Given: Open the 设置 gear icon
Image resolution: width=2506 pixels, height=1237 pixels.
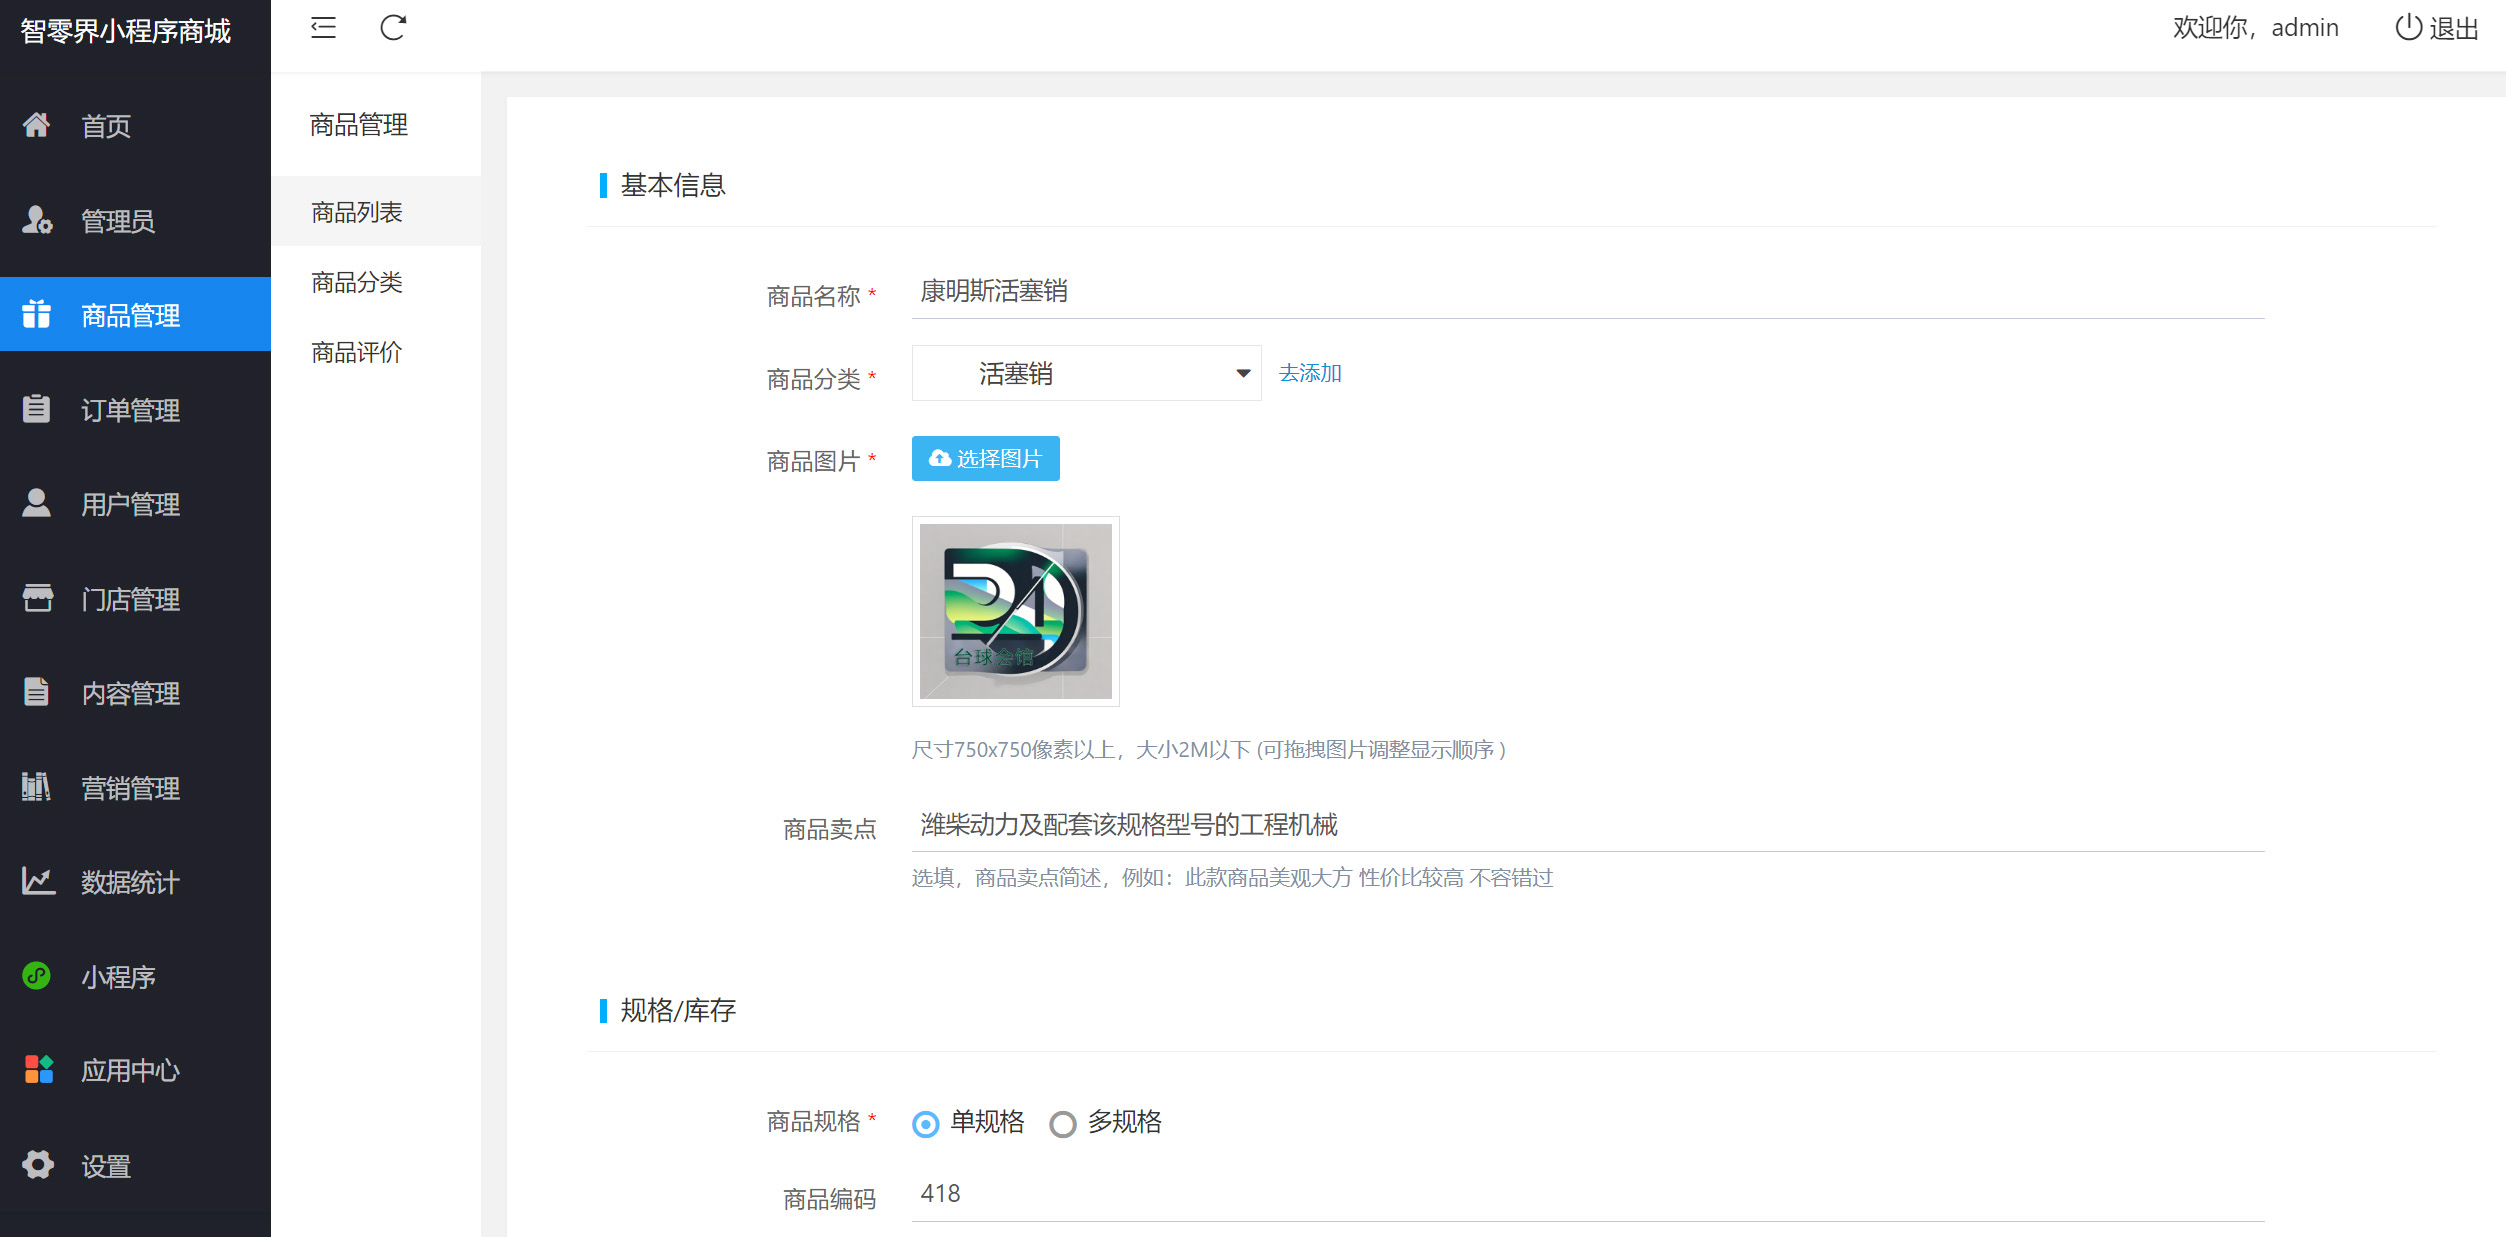Looking at the screenshot, I should (x=37, y=1165).
